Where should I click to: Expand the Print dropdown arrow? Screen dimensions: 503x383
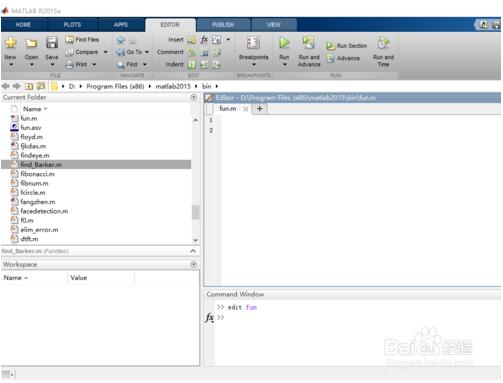(x=94, y=64)
